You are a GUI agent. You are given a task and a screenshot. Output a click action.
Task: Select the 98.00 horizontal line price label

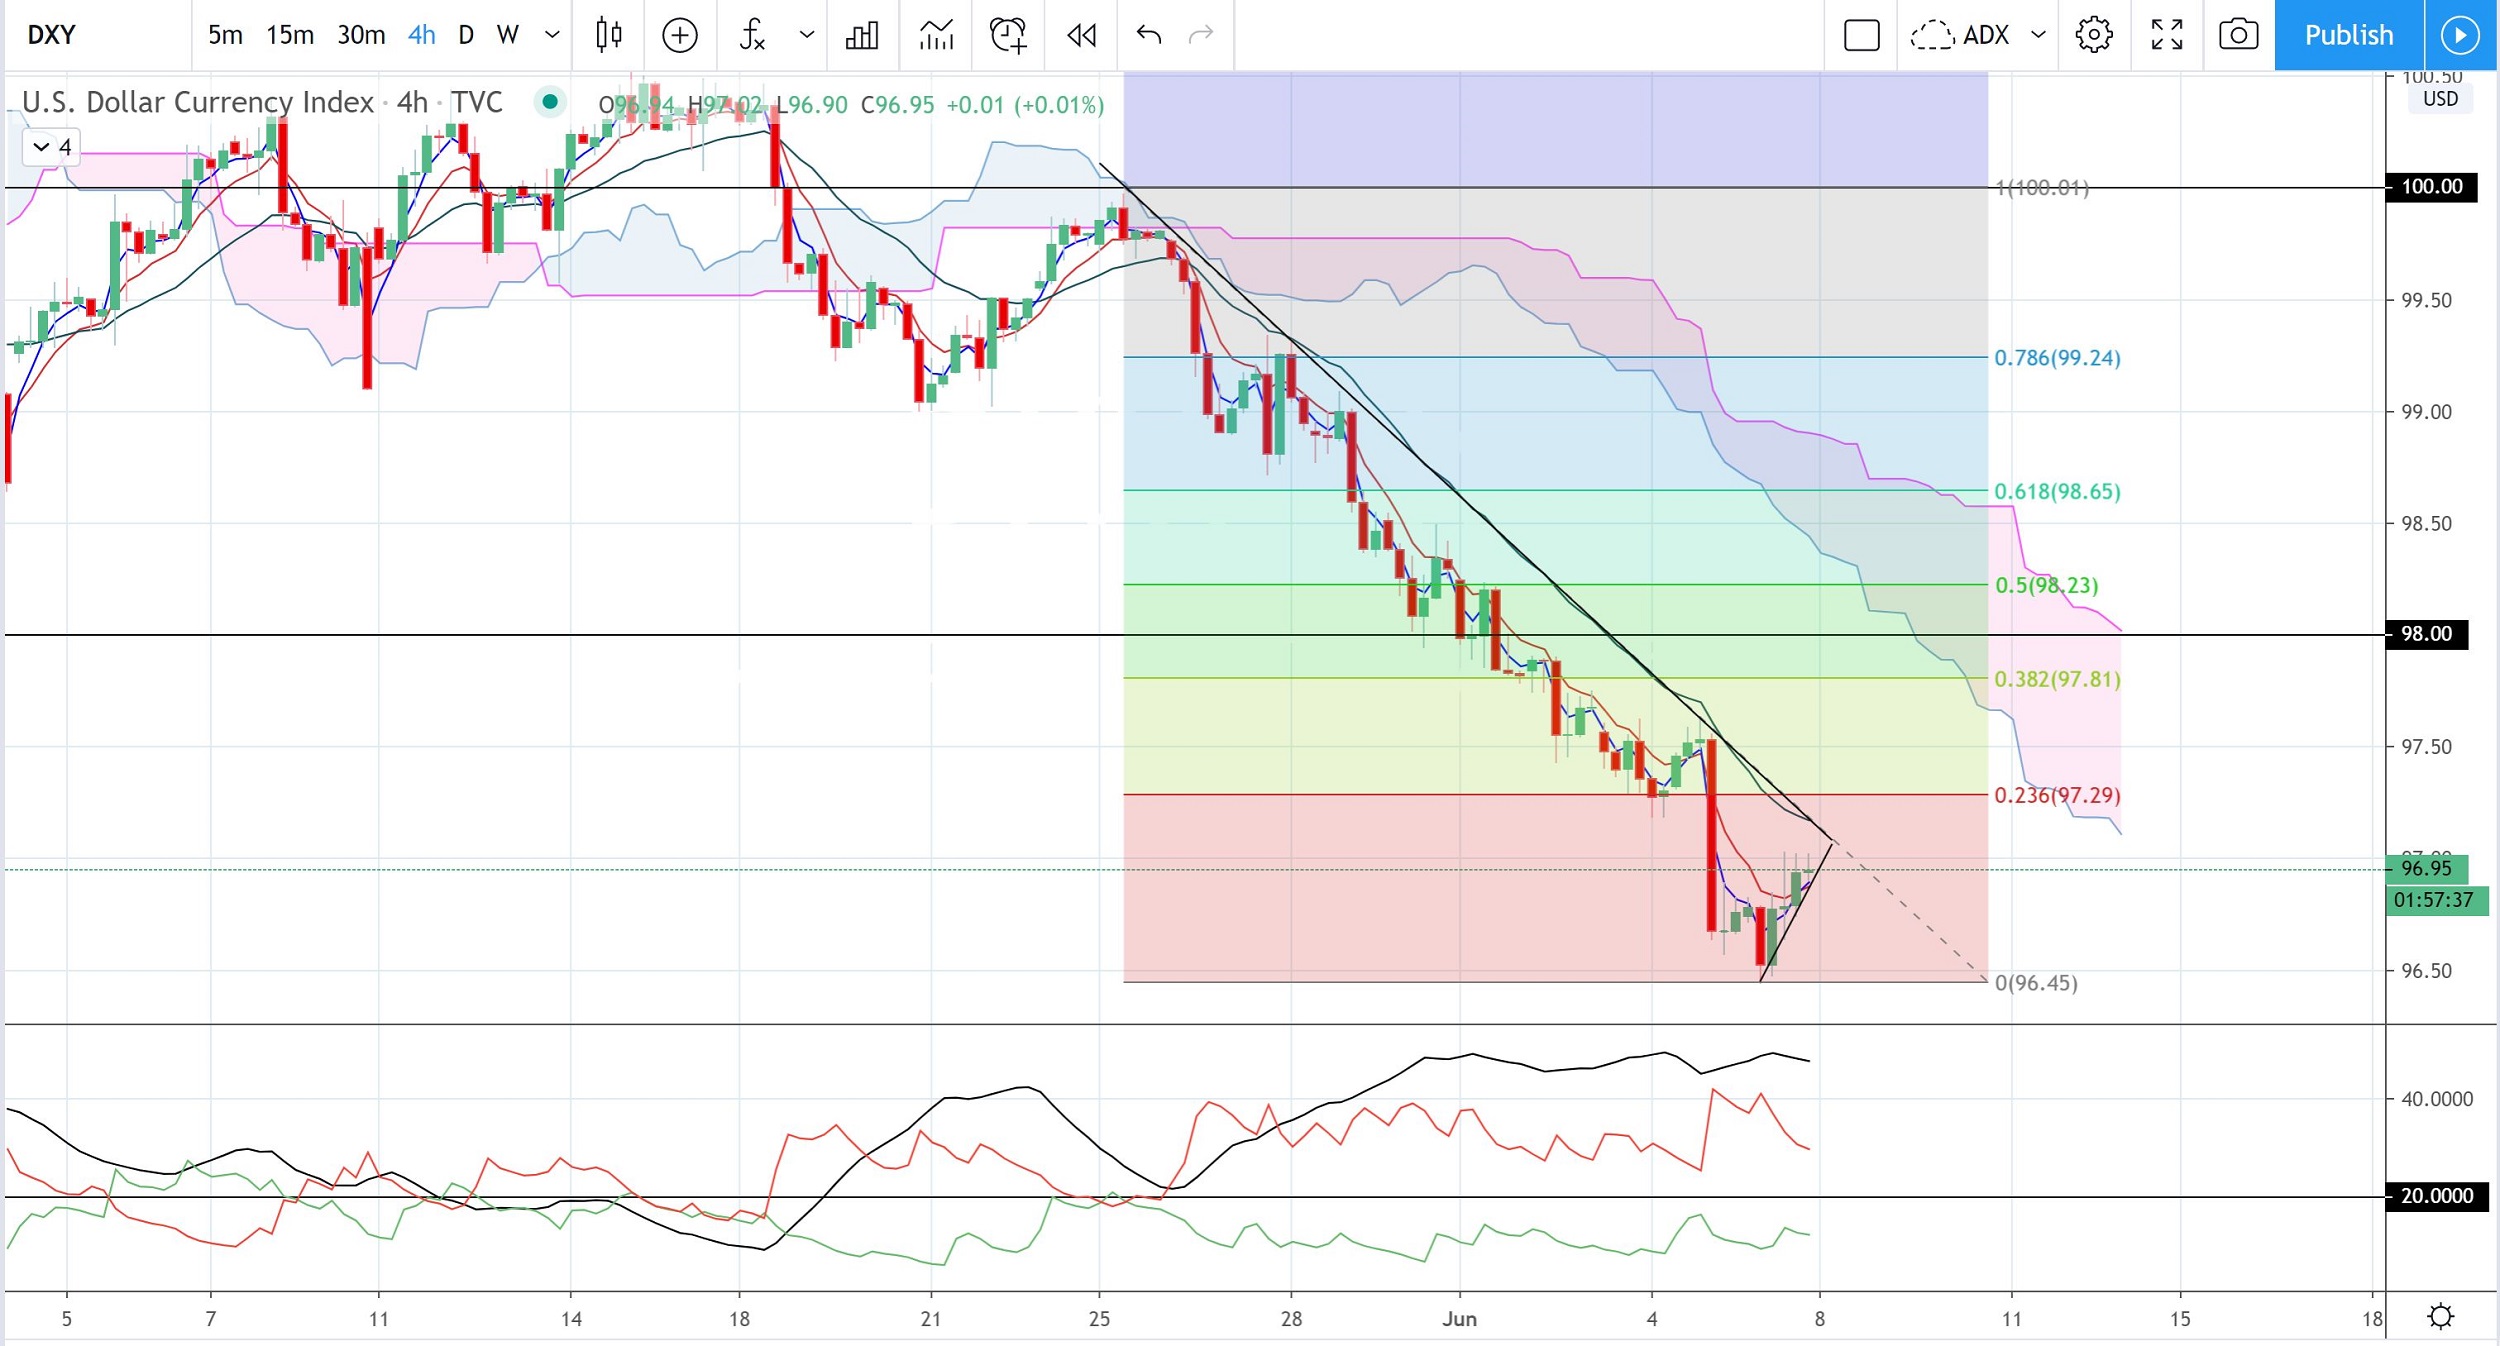[x=2427, y=634]
